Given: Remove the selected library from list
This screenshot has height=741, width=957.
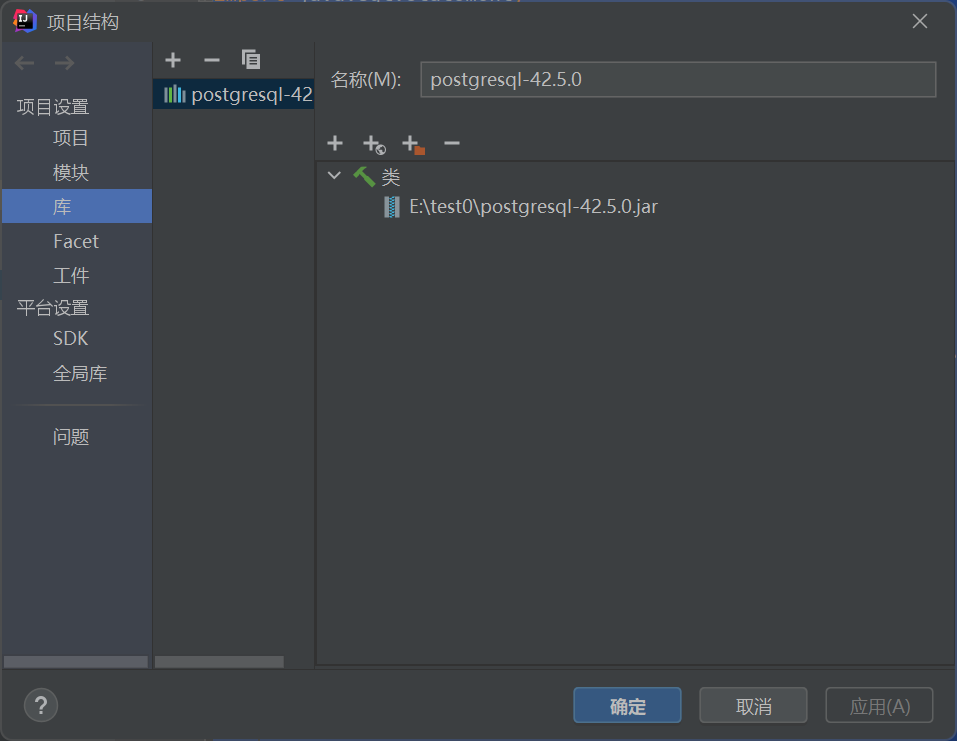Looking at the screenshot, I should click(x=212, y=60).
